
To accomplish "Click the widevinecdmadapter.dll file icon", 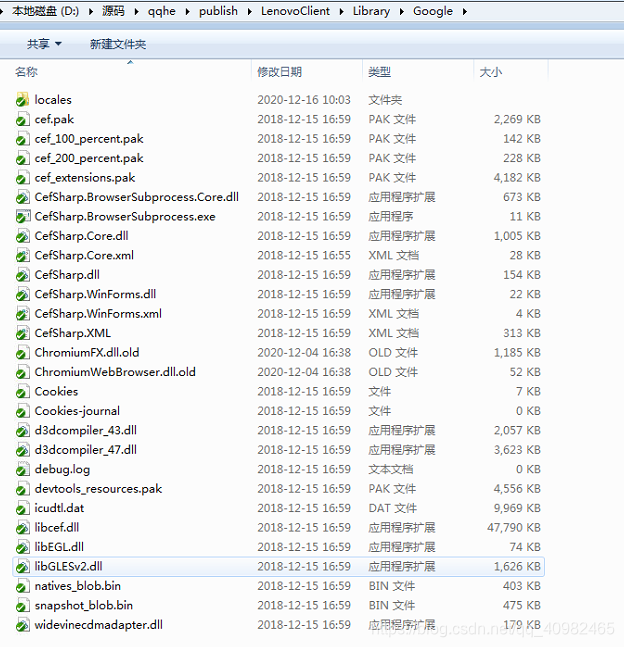I will pos(23,625).
